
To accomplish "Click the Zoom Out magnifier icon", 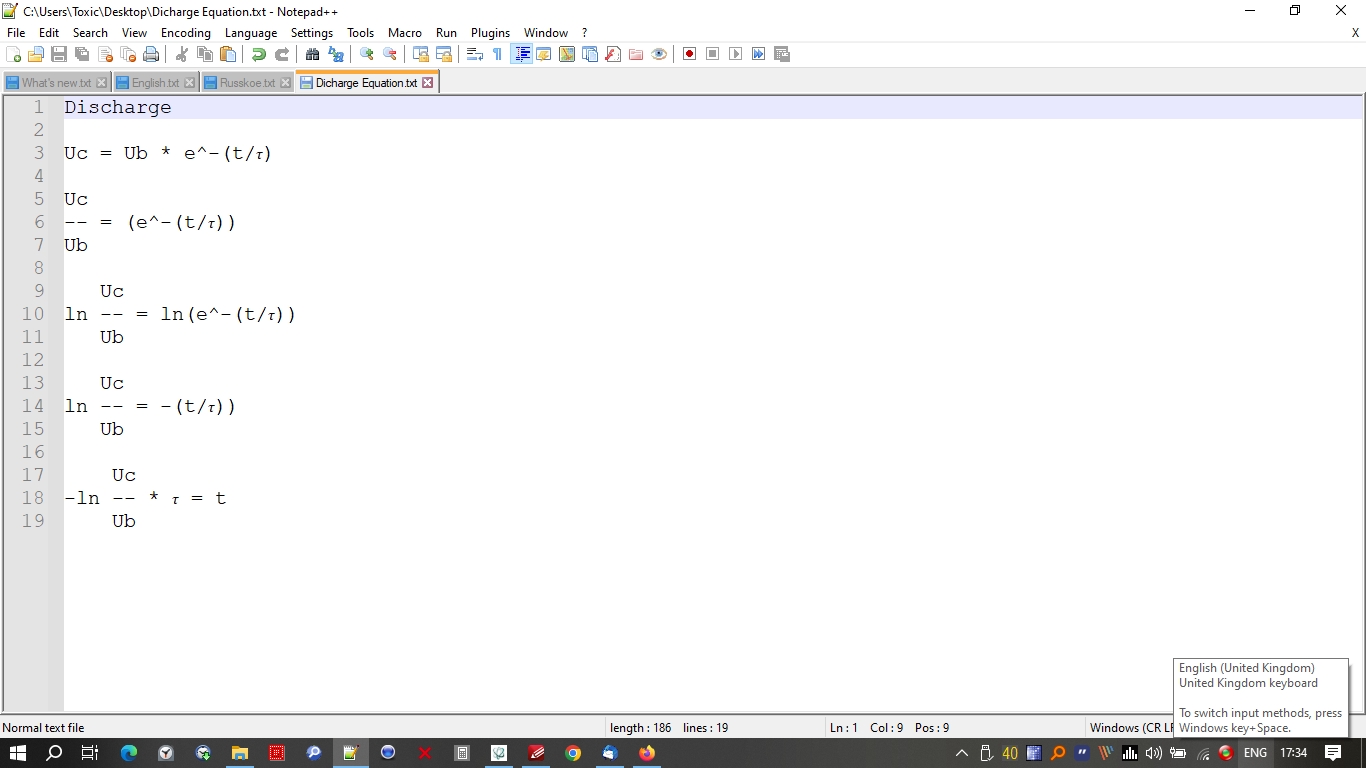I will click(390, 54).
